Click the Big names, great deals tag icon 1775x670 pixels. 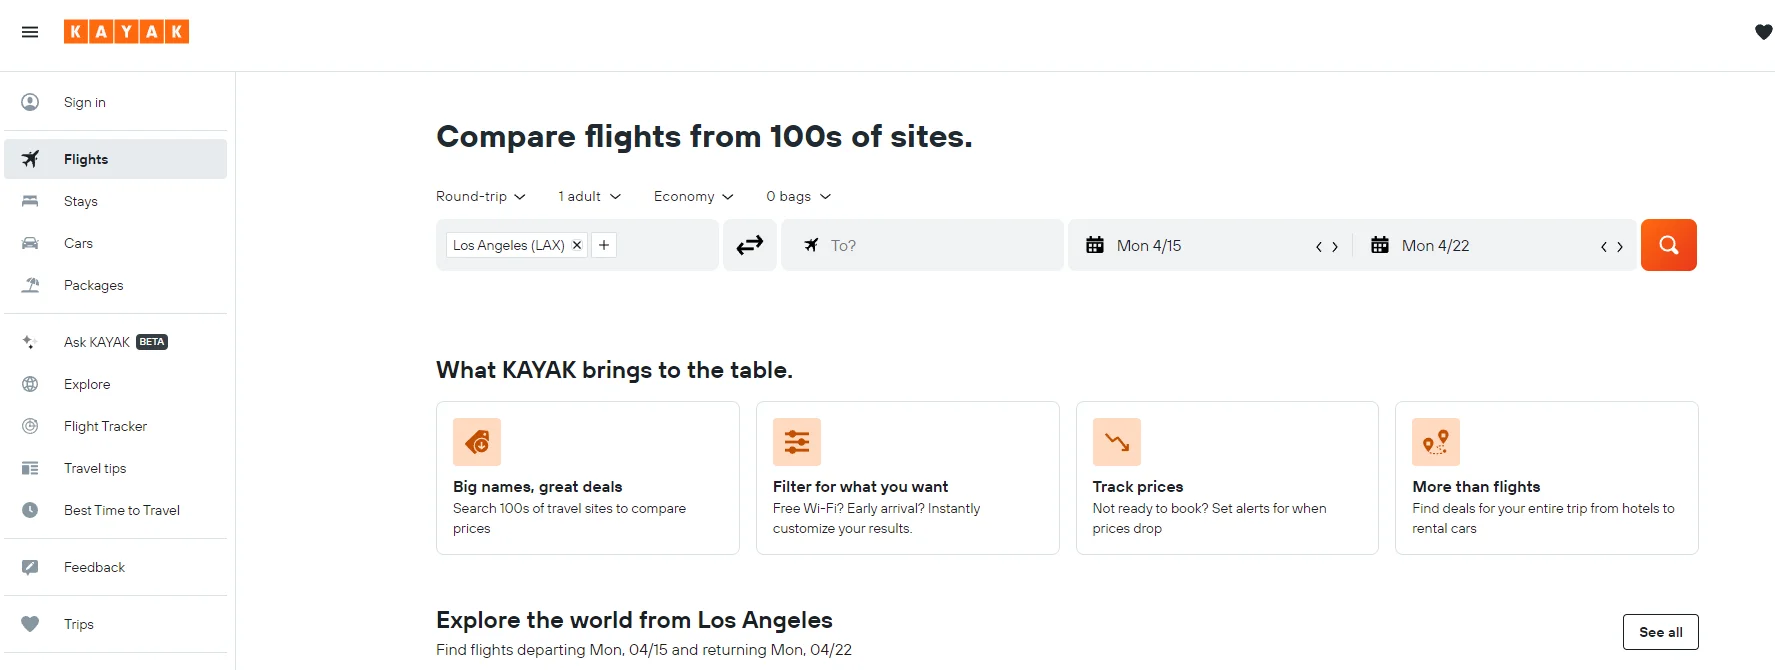pyautogui.click(x=477, y=442)
